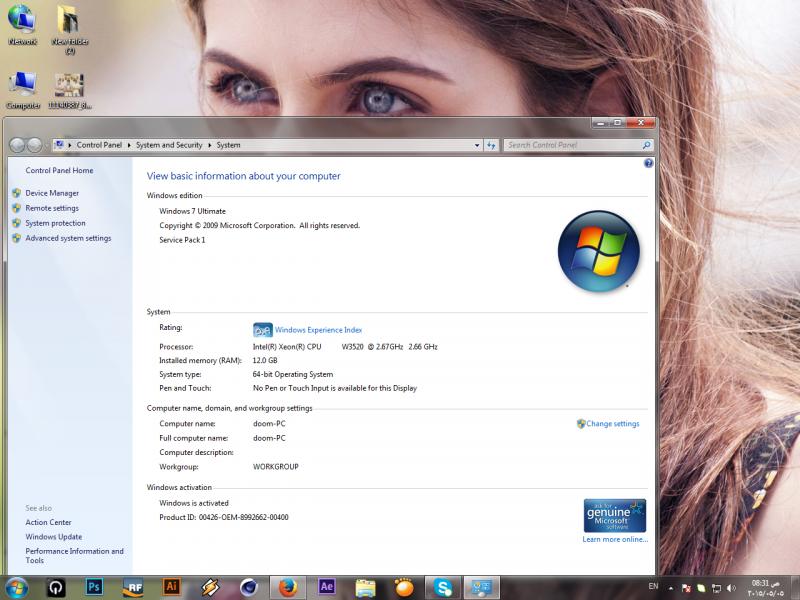Click the Service Pack 1 text

[x=182, y=240]
